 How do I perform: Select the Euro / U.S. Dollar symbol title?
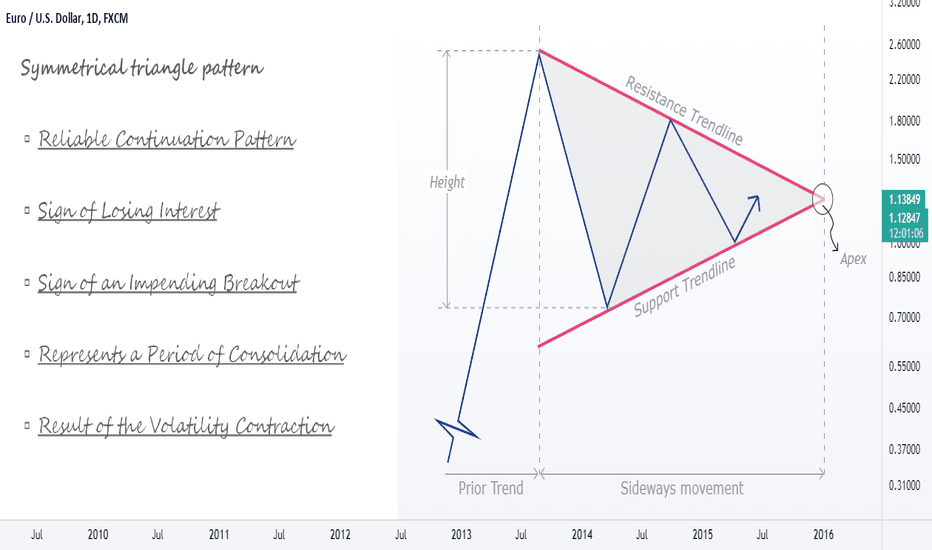(x=67, y=18)
